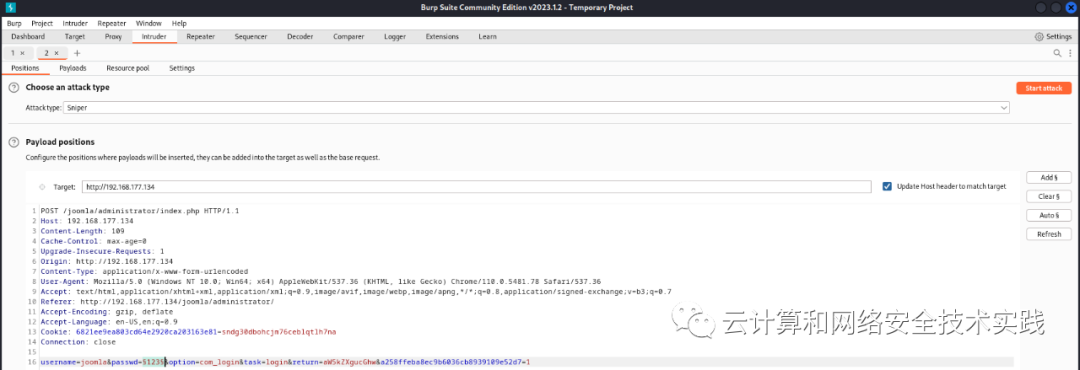1080x370 pixels.
Task: Switch to the Target tab
Action: [75, 37]
